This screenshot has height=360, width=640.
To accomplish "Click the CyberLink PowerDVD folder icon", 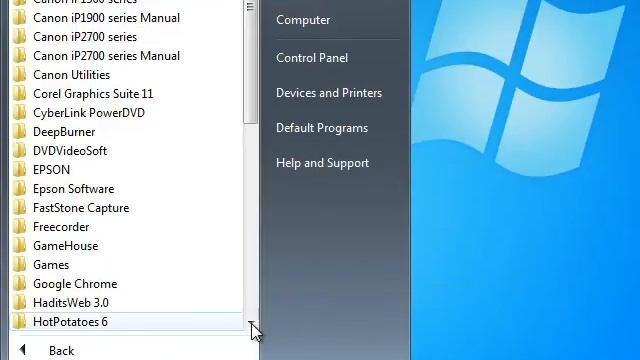I will [19, 113].
